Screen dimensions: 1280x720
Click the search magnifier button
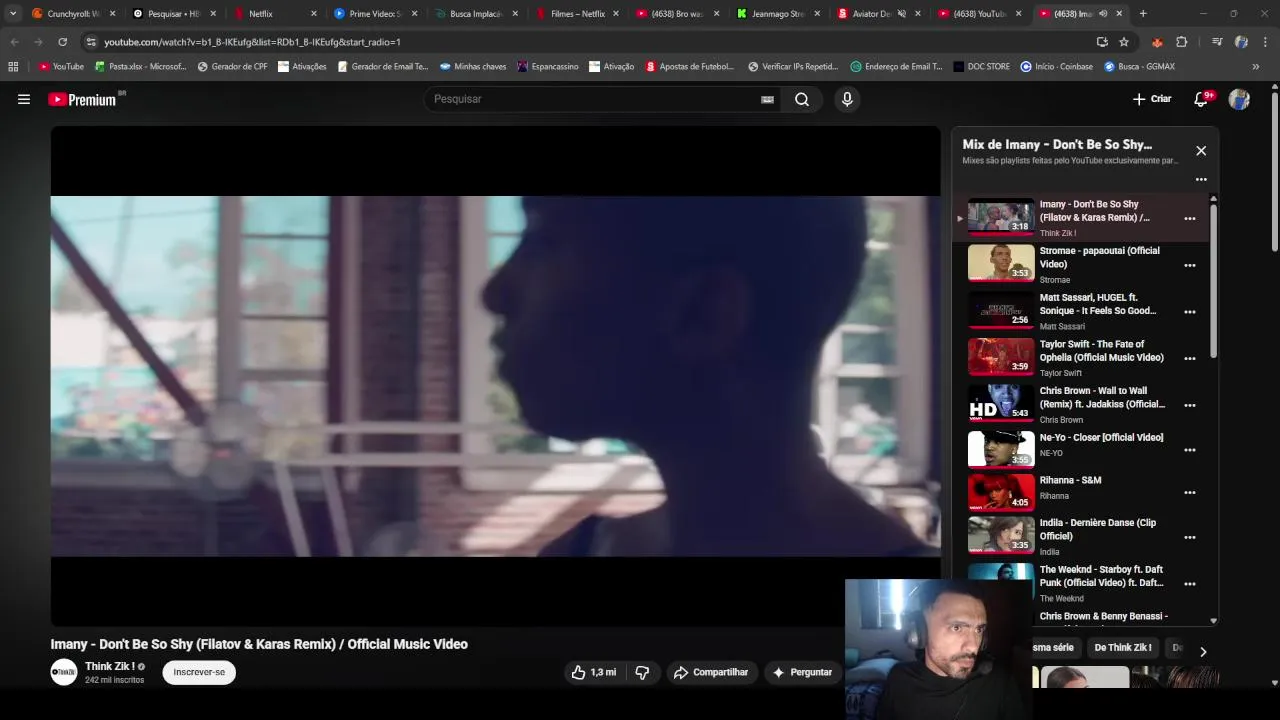point(802,99)
